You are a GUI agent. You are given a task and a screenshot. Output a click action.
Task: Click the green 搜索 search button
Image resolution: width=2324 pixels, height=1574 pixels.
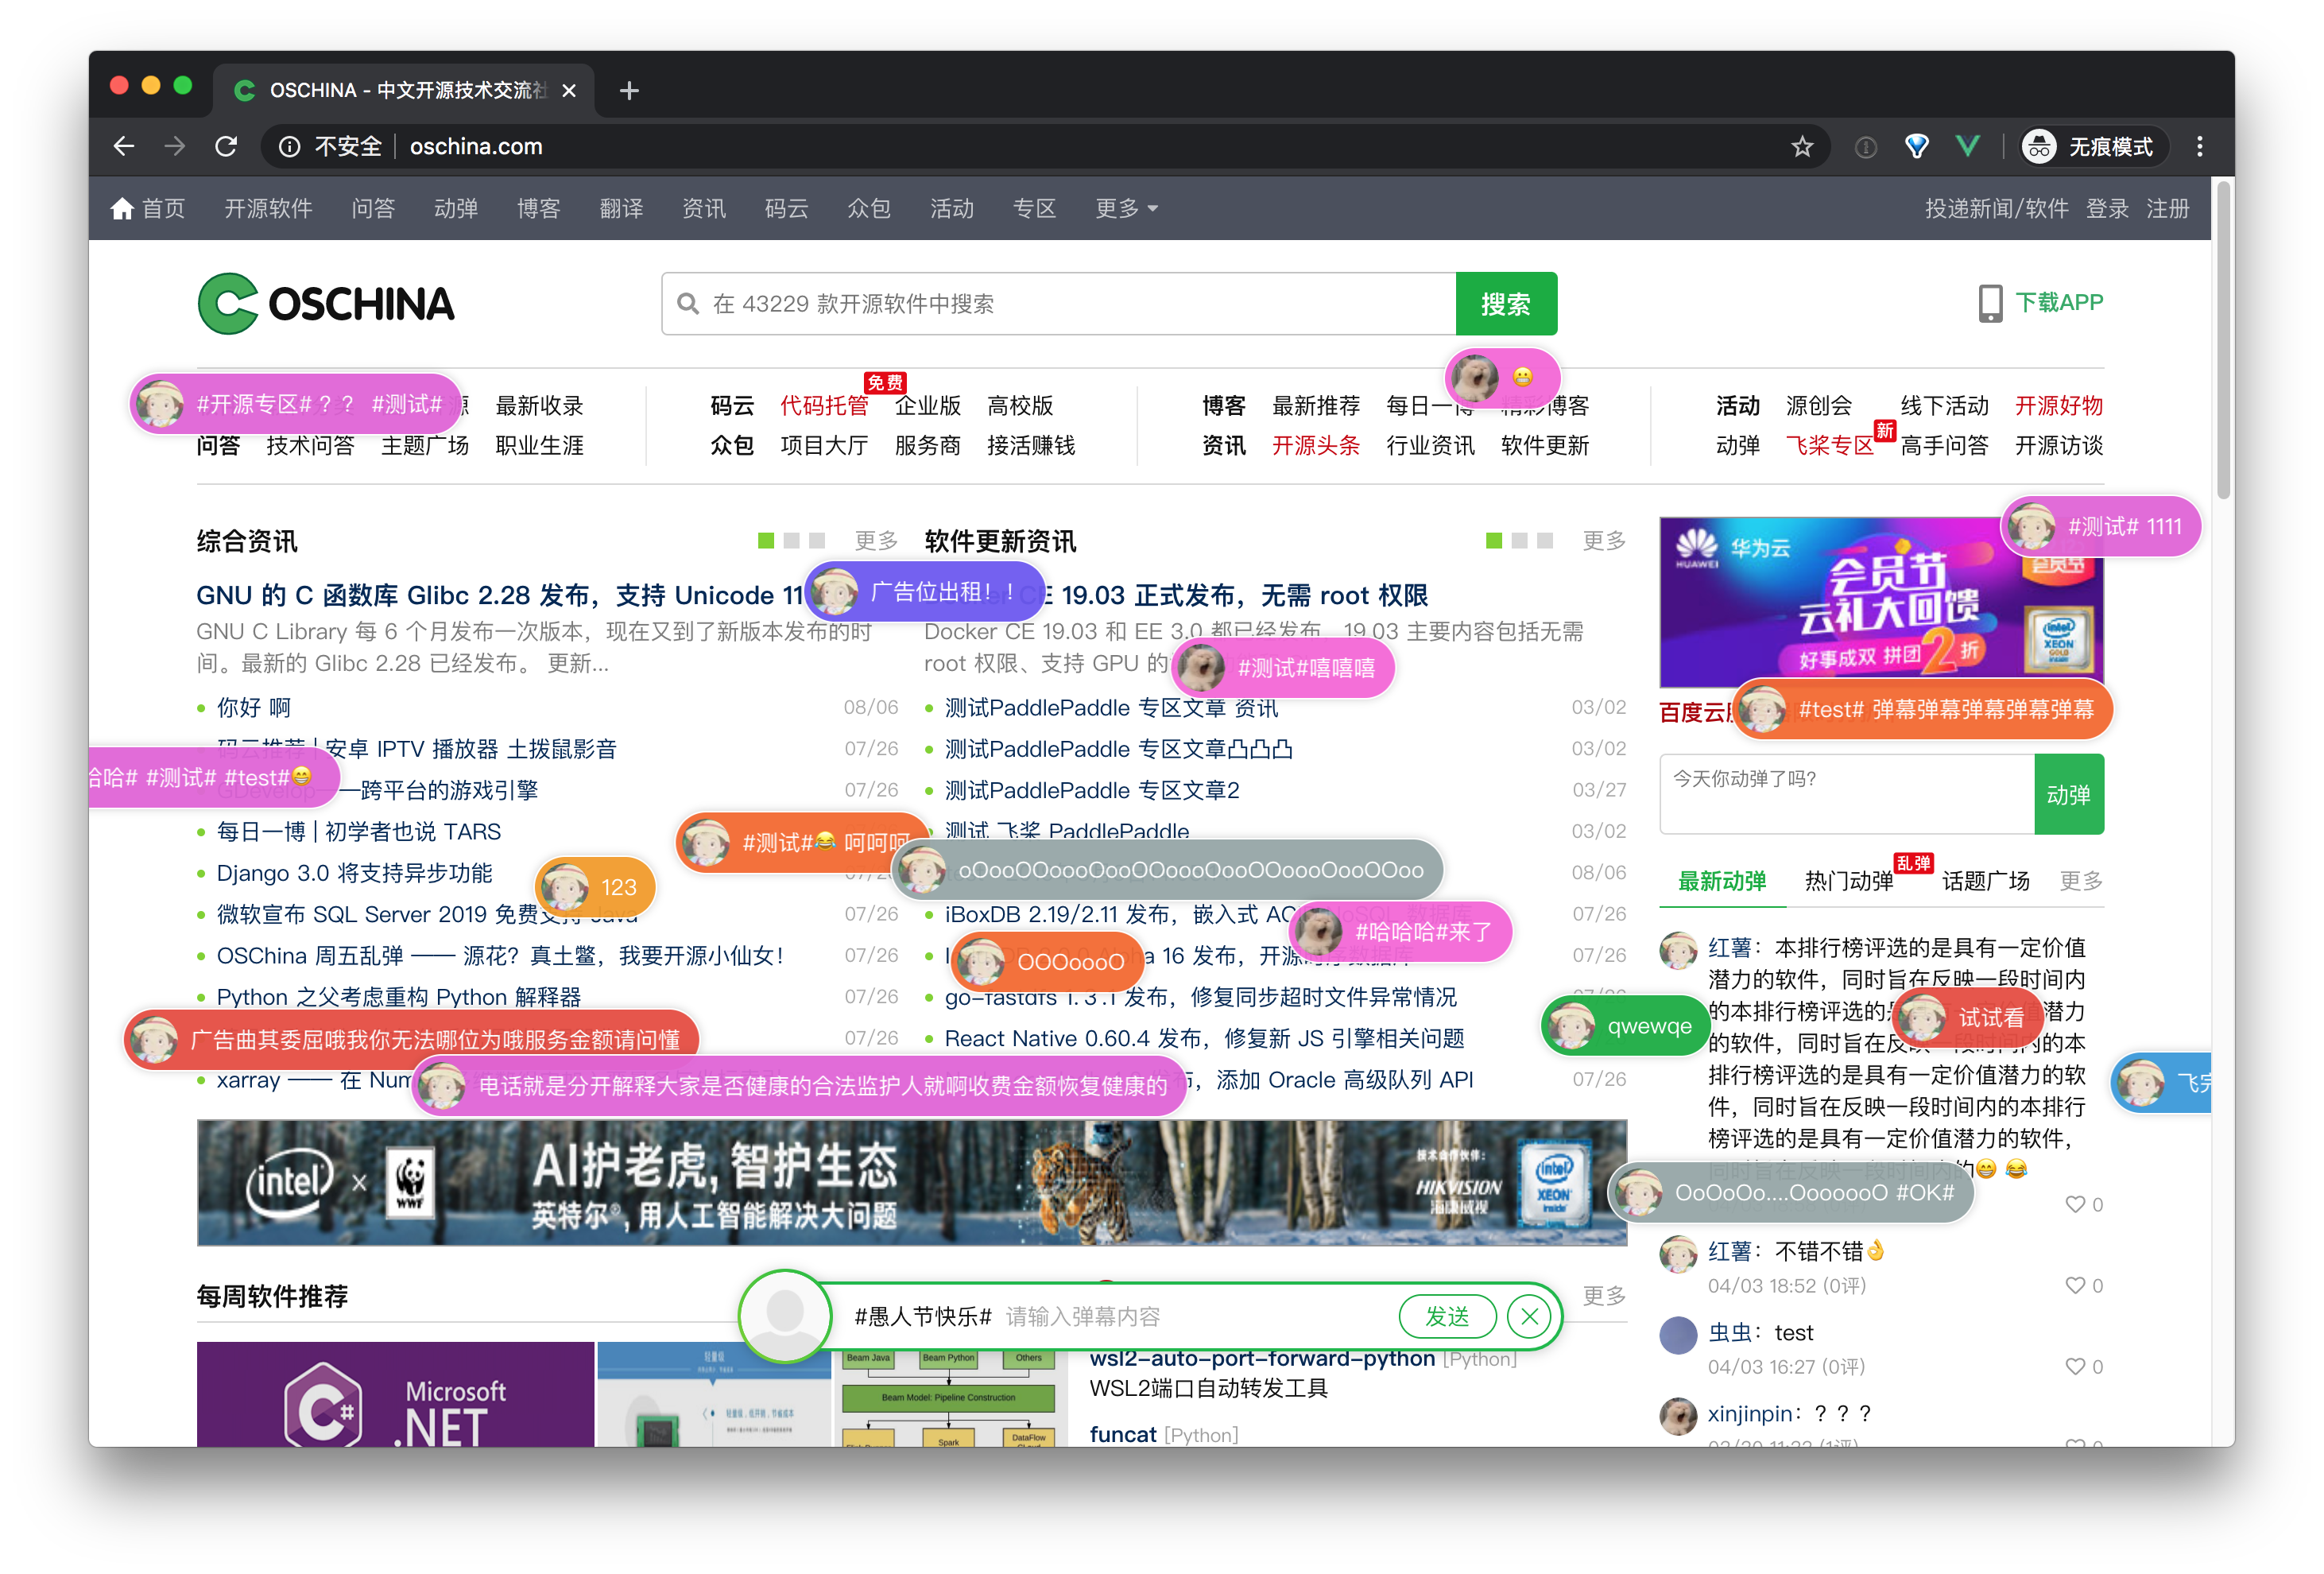[1506, 303]
